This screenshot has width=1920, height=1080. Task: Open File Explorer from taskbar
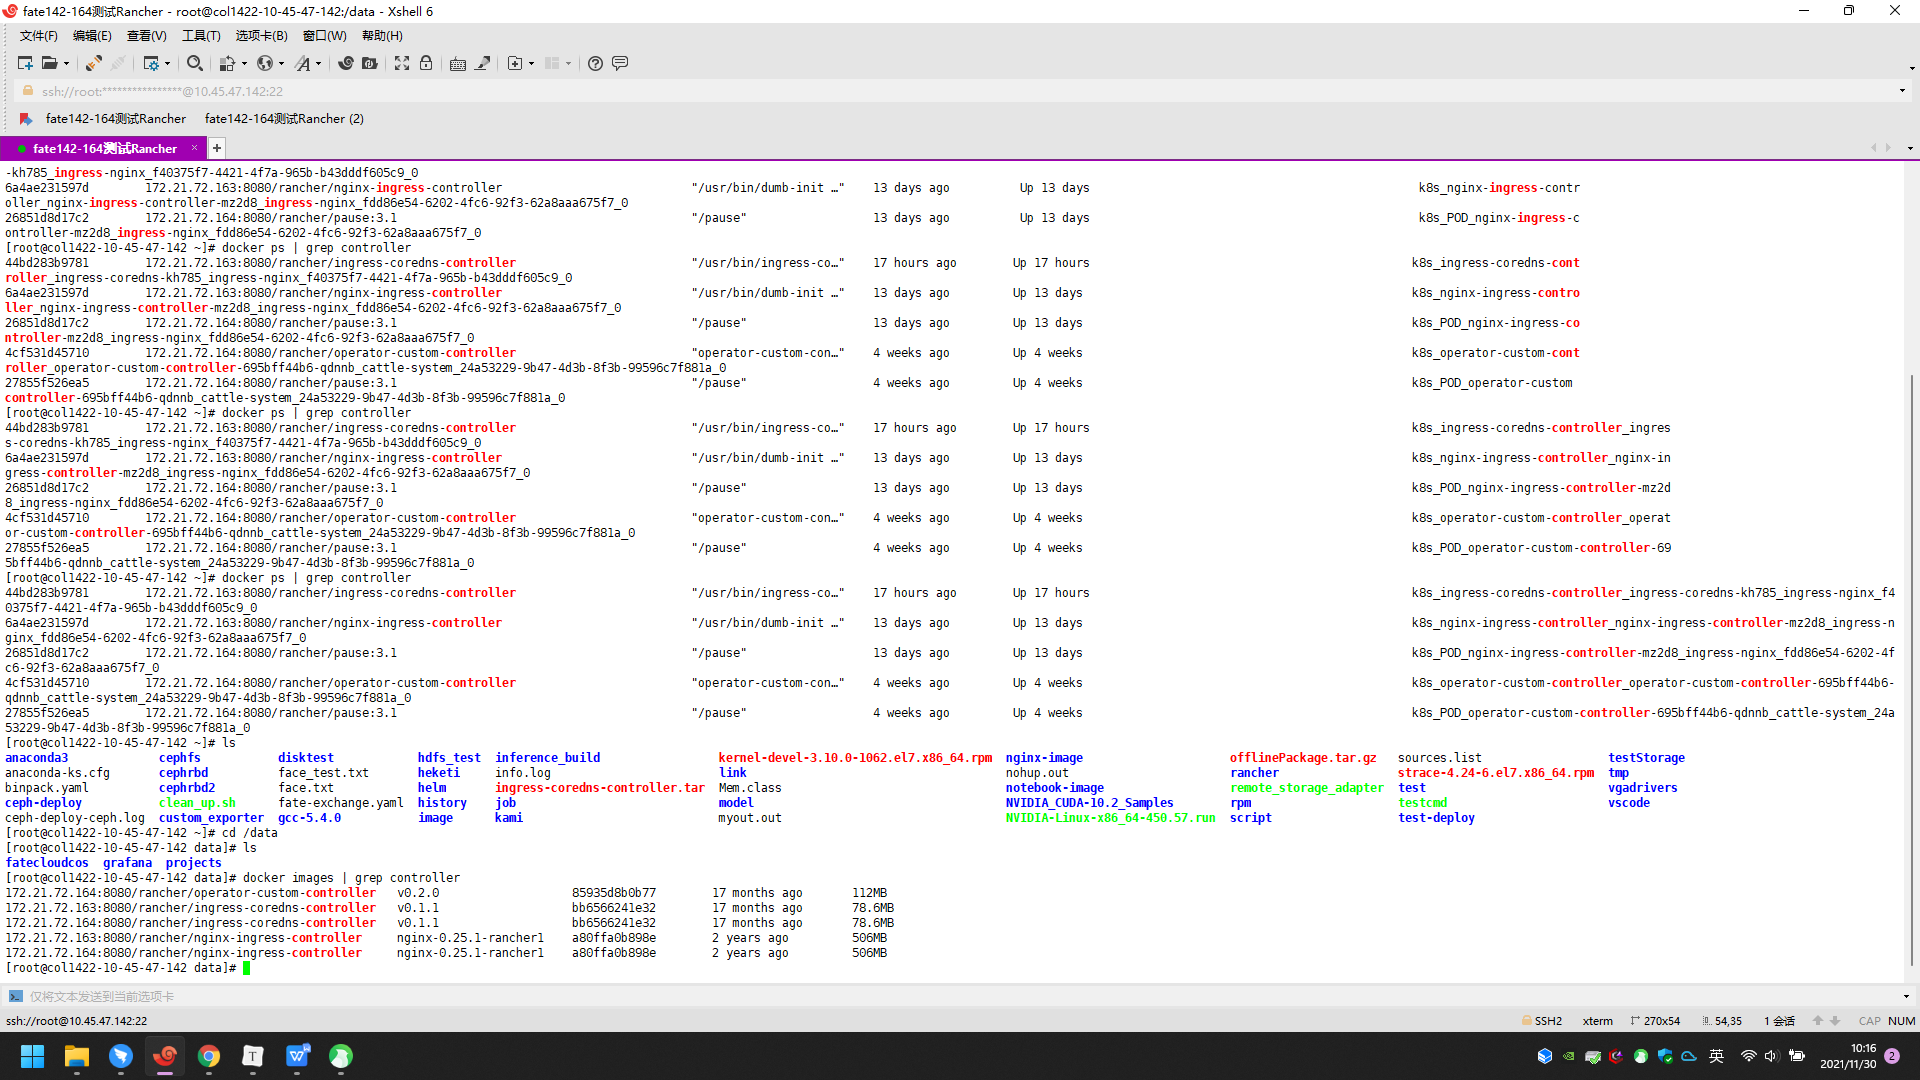click(x=77, y=1056)
